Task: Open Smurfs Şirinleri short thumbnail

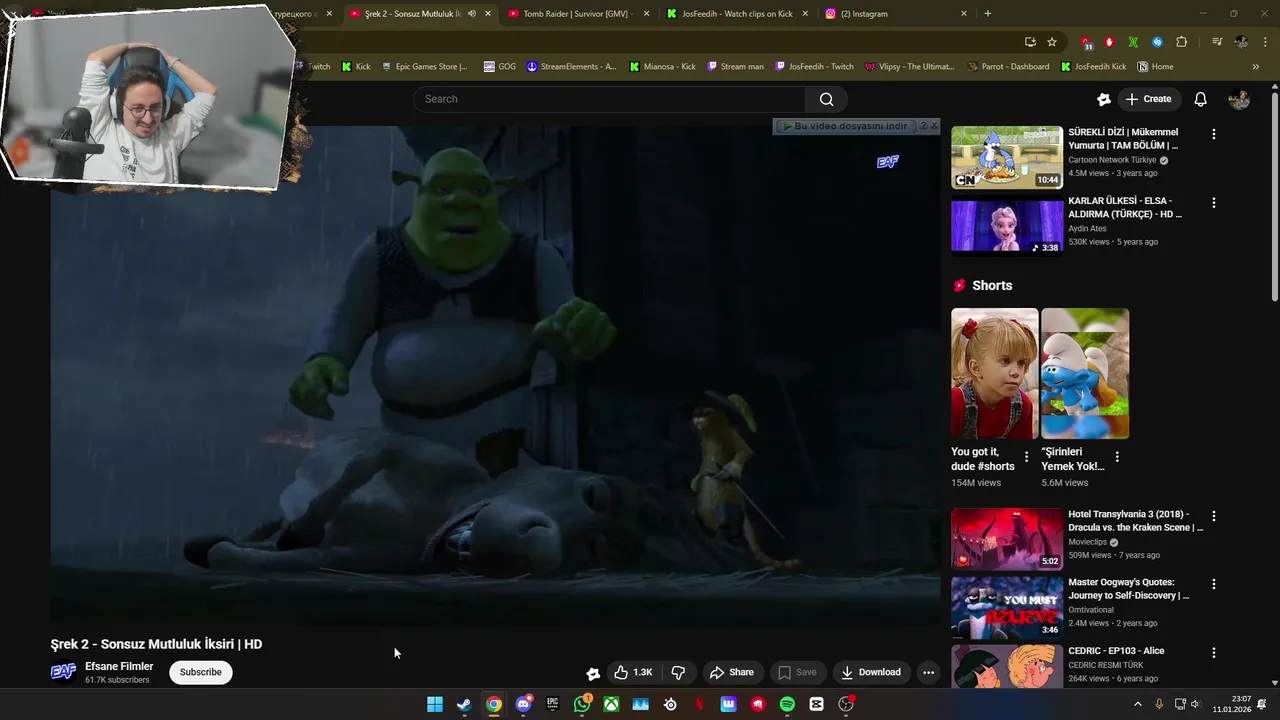Action: tap(1085, 373)
